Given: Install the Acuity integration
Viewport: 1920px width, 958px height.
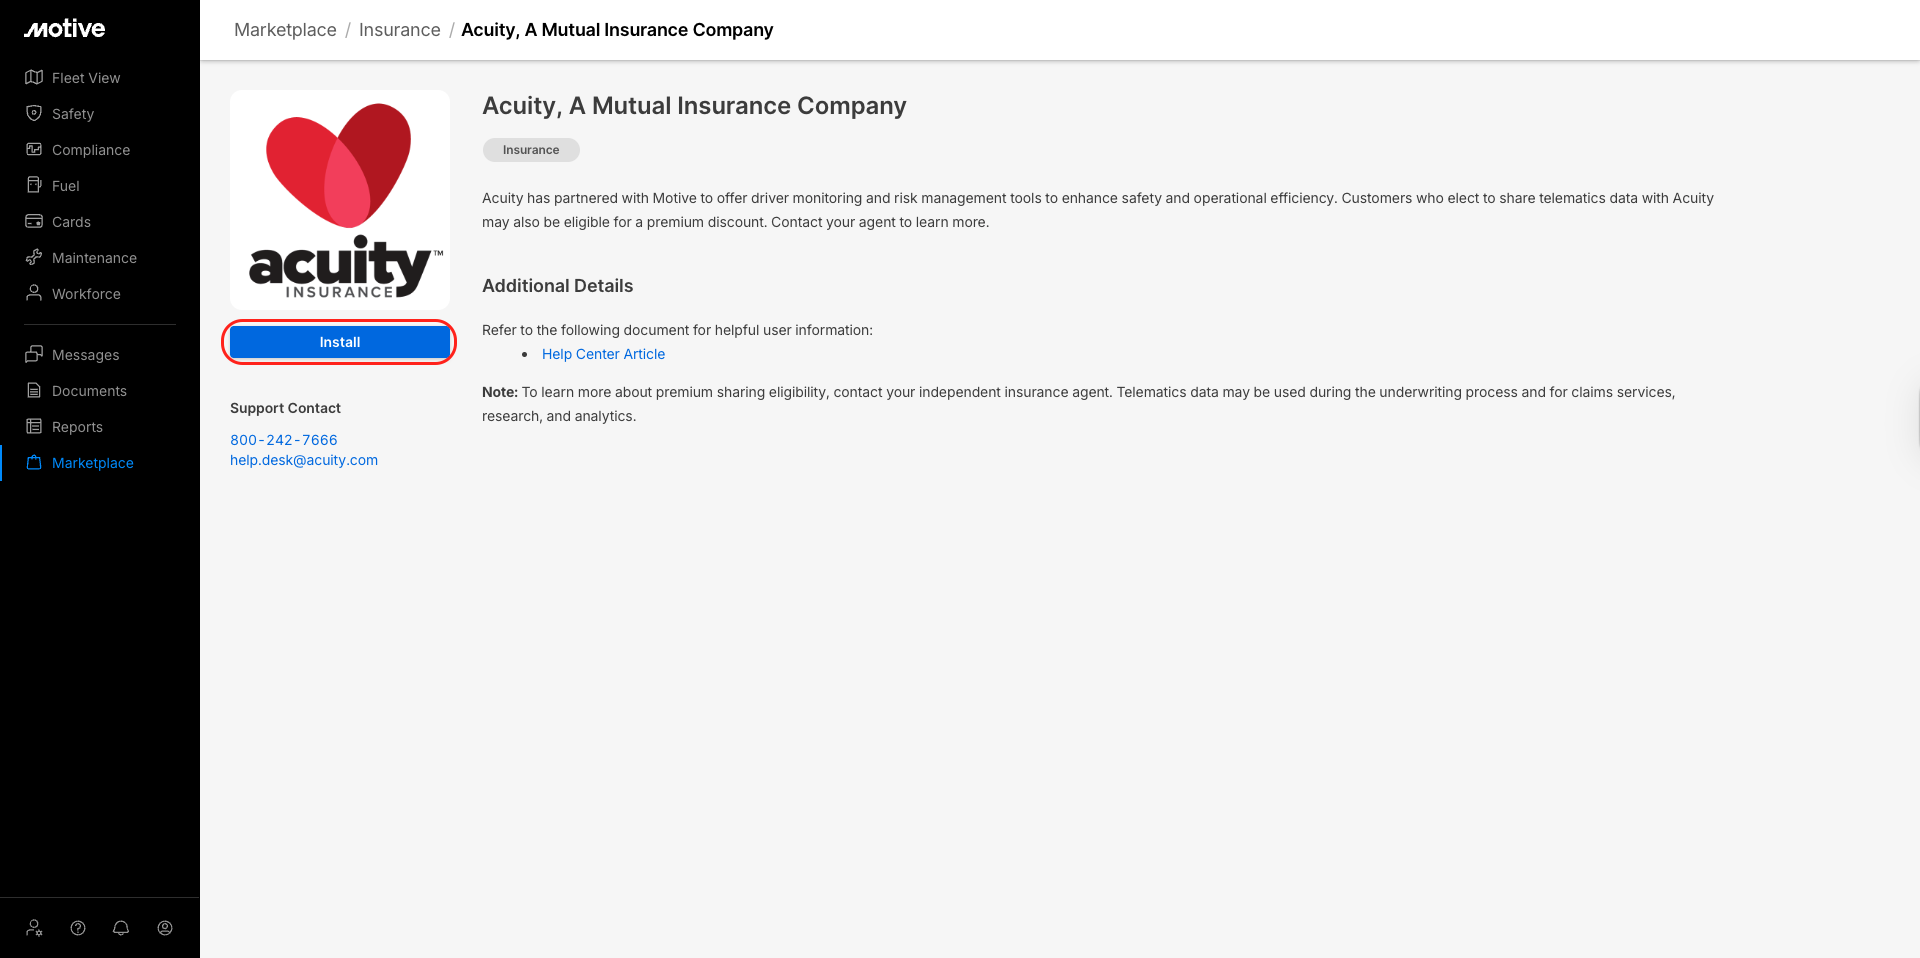Looking at the screenshot, I should pyautogui.click(x=339, y=342).
